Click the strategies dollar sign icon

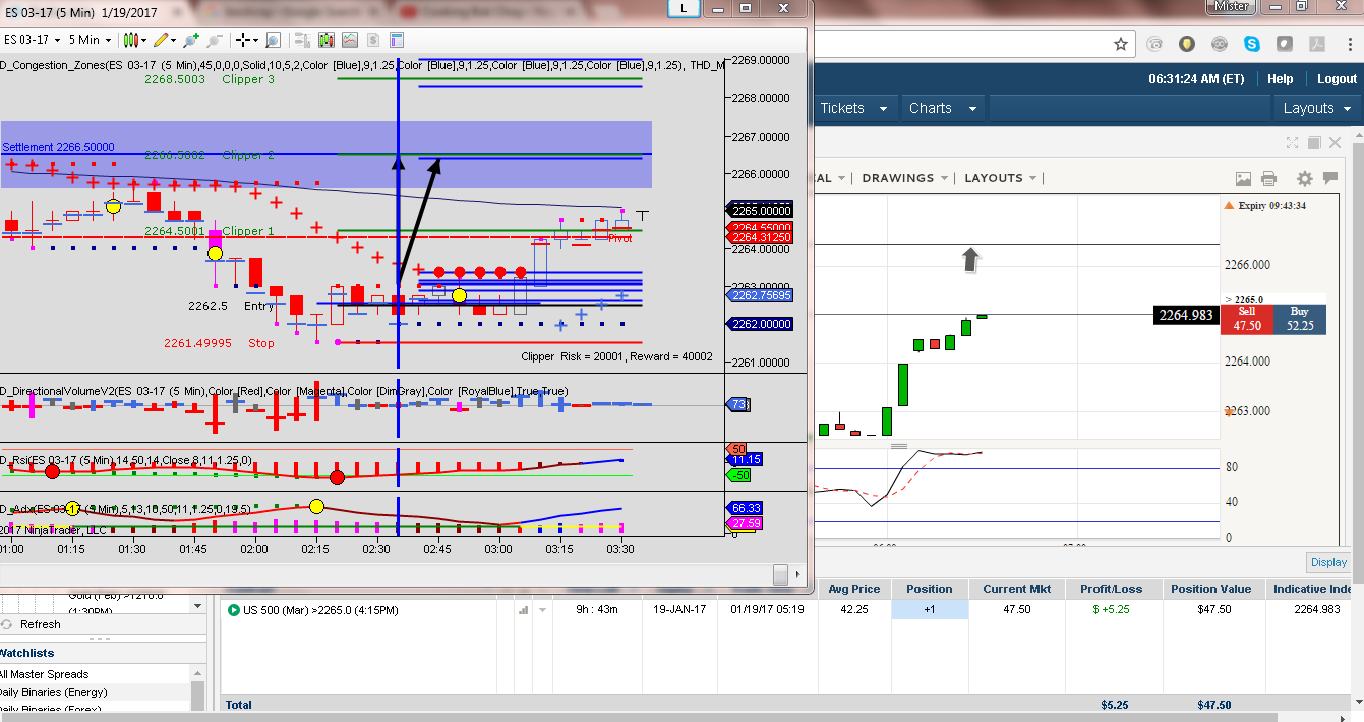[373, 40]
